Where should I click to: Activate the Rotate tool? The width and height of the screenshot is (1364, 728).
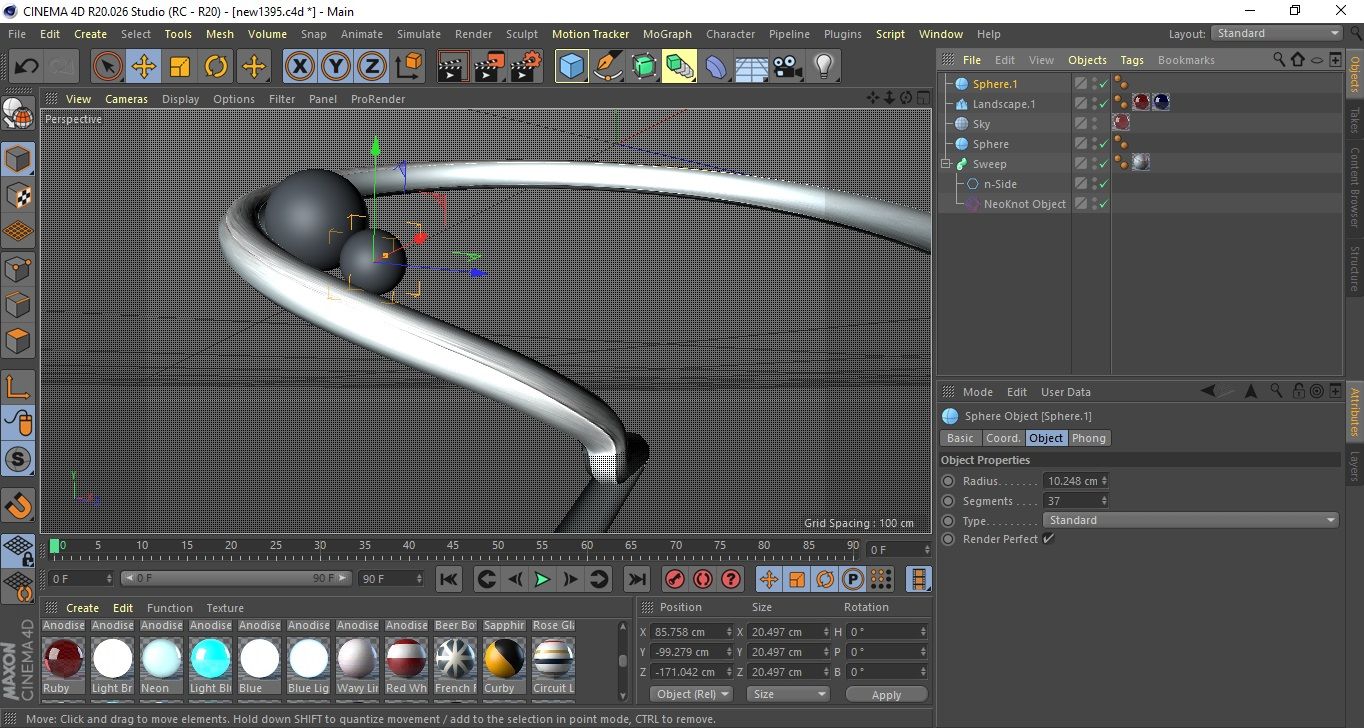216,67
